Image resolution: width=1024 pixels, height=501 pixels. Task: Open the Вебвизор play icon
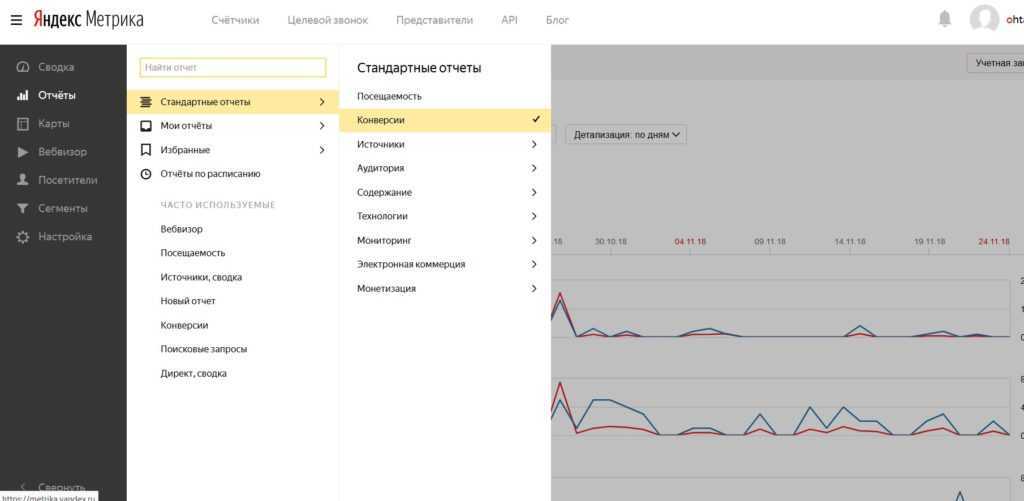click(23, 152)
